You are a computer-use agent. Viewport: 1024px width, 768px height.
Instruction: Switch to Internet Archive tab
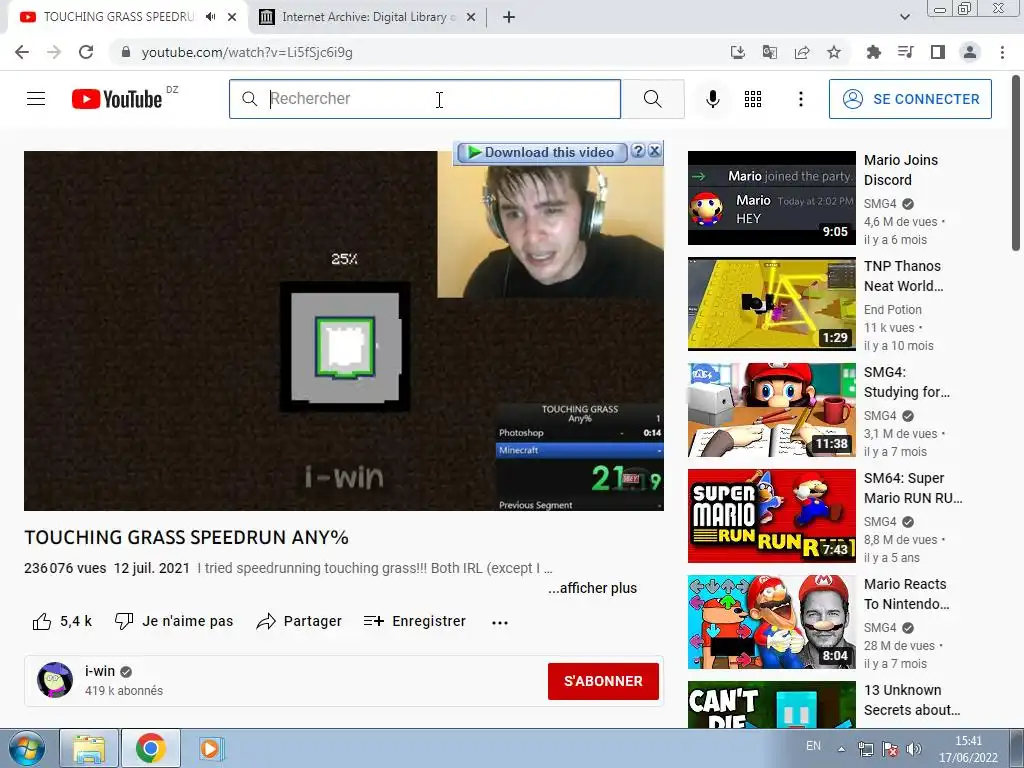366,18
